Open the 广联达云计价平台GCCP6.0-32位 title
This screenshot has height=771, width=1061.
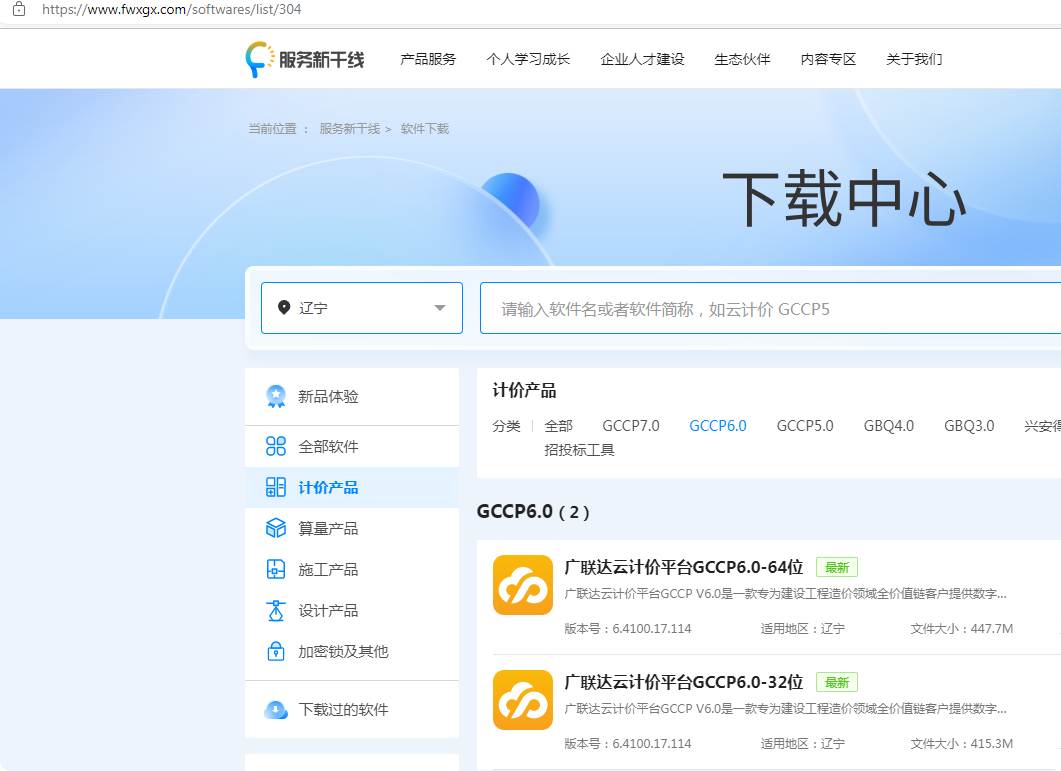tap(684, 682)
